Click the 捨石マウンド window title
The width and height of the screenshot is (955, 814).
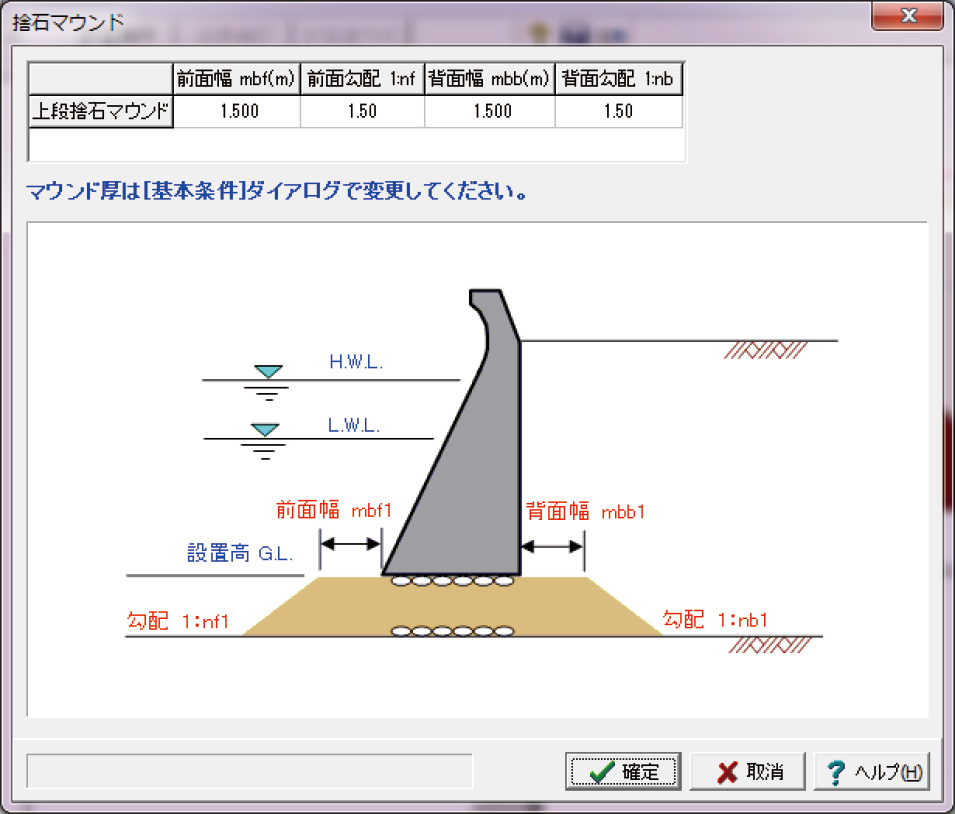point(68,23)
